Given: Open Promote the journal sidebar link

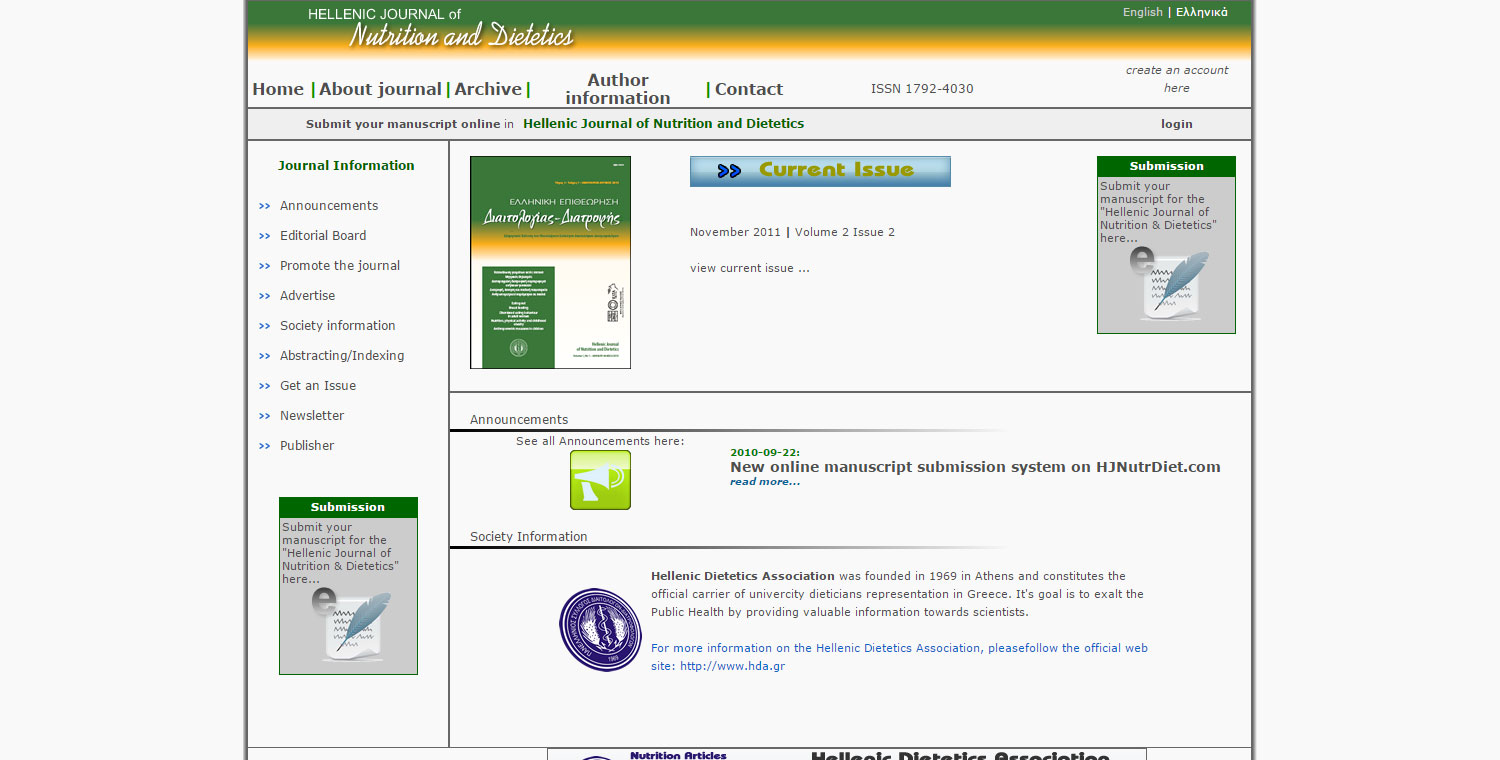Looking at the screenshot, I should [340, 266].
